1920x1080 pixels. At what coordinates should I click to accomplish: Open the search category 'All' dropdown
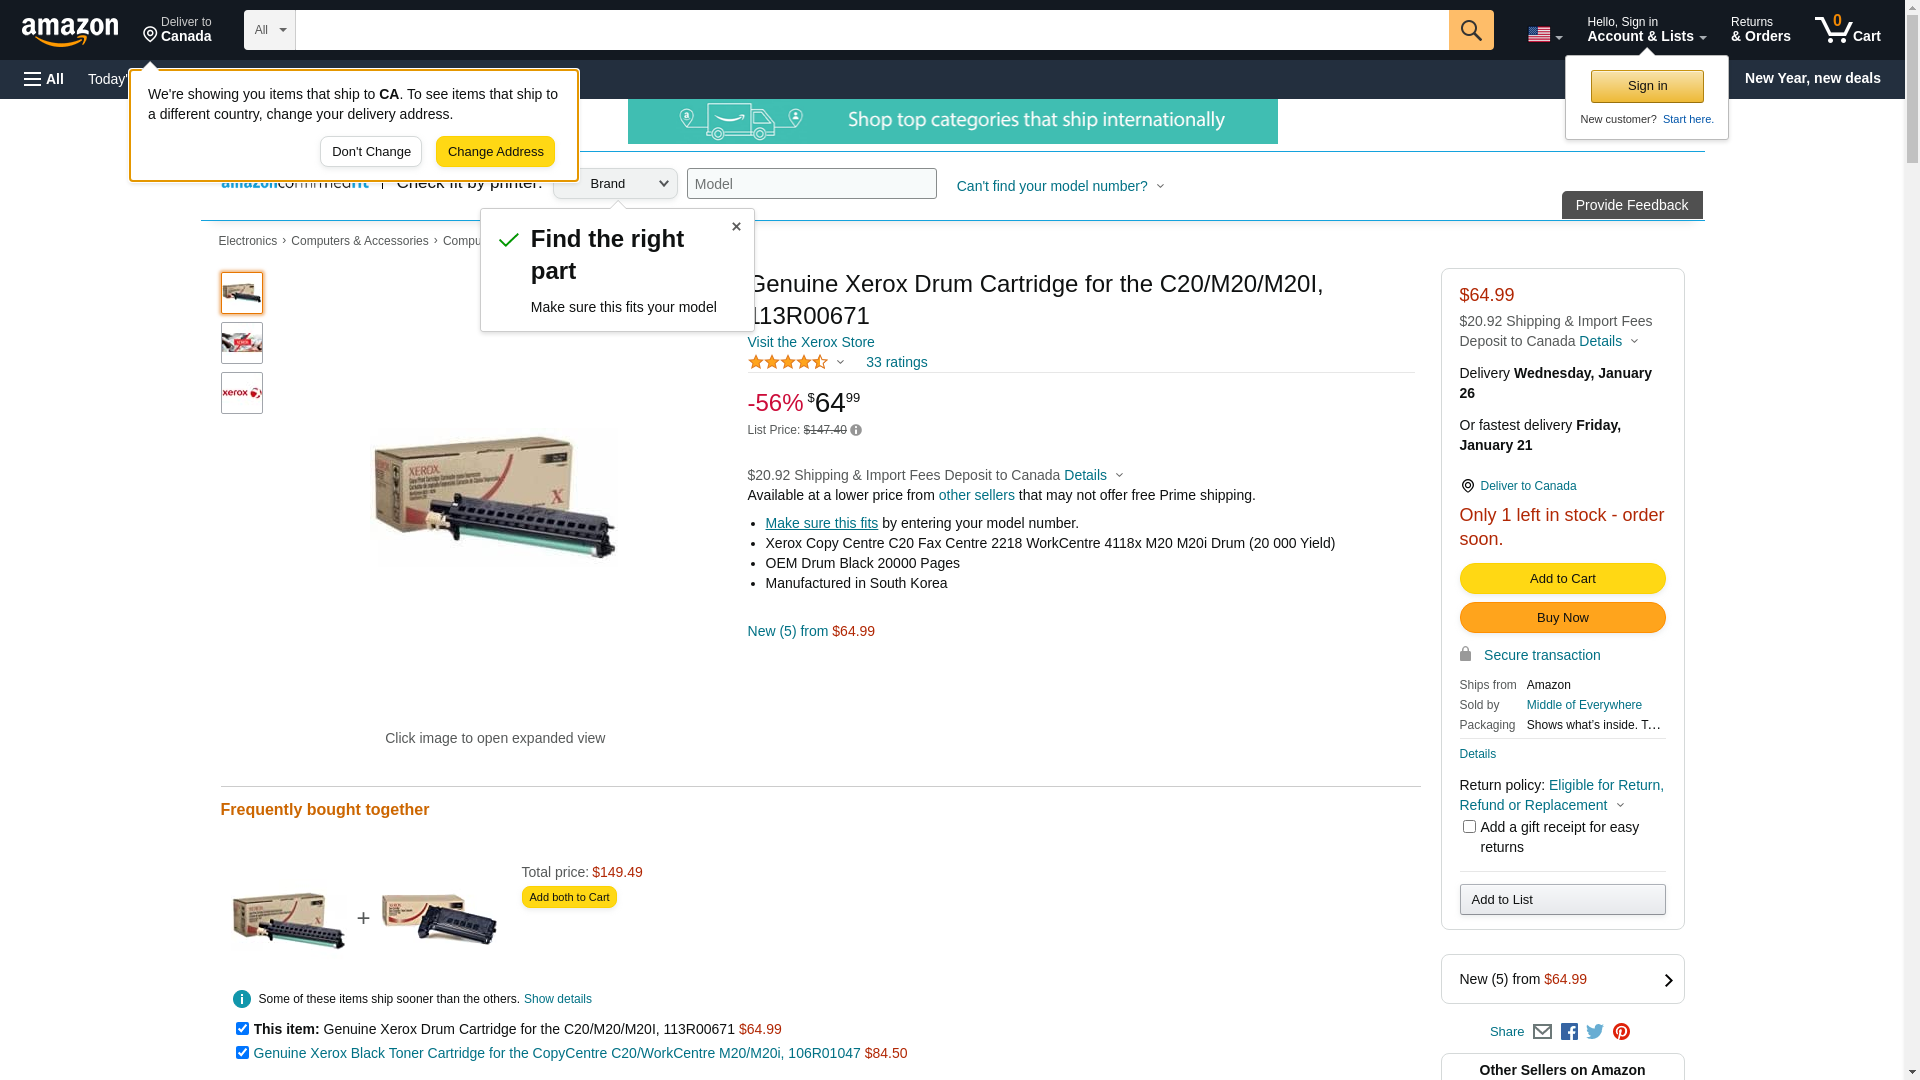tap(270, 30)
